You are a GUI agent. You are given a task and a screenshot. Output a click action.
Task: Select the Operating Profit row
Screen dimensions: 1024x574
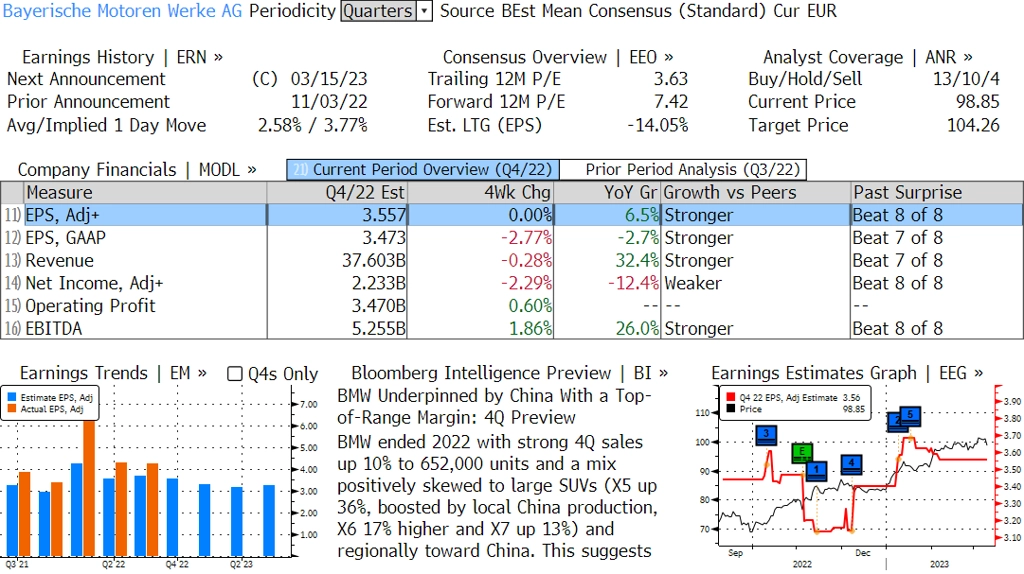(x=512, y=306)
